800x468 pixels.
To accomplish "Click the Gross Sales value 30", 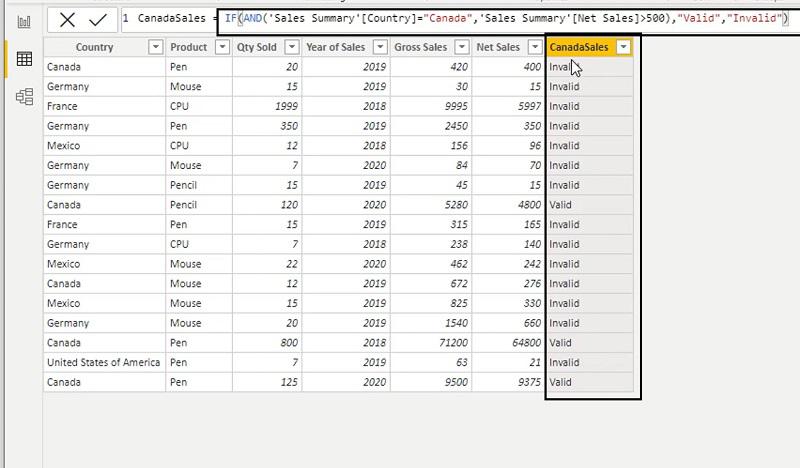I will click(462, 87).
